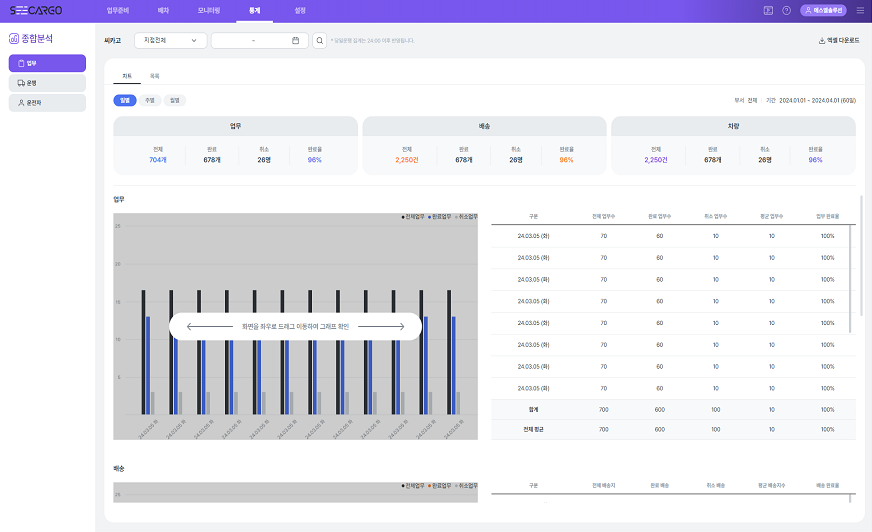The image size is (872, 532).
Task: Switch the period to 주별
Action: pyautogui.click(x=150, y=100)
